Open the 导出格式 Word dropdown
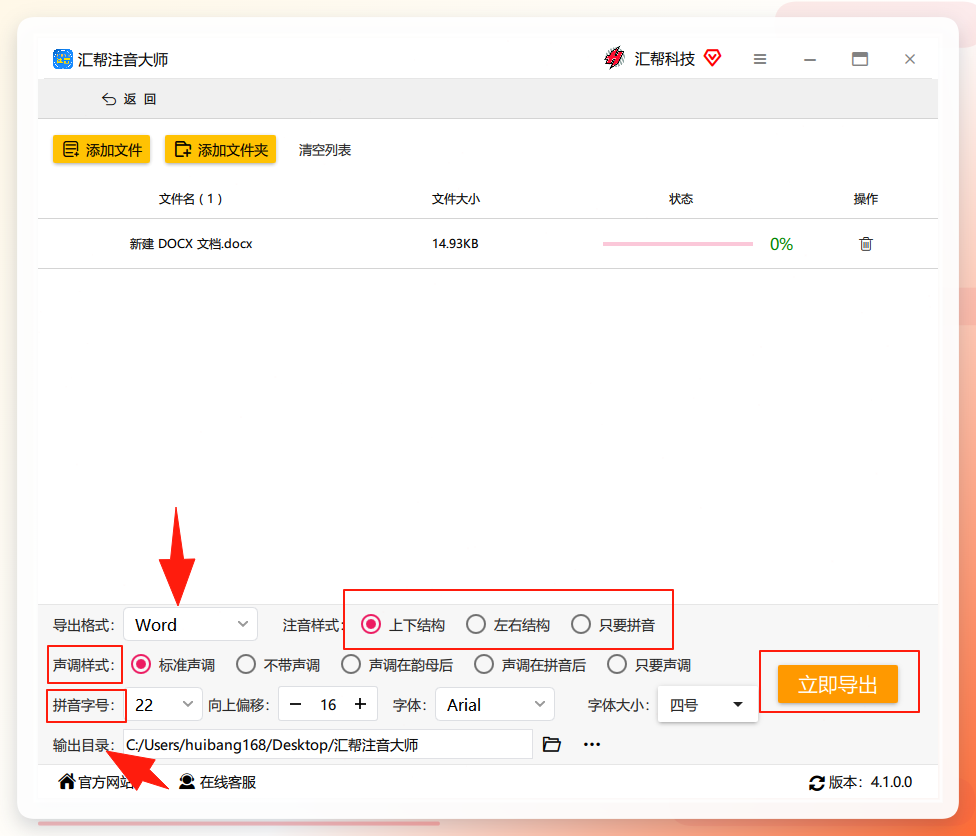Image resolution: width=976 pixels, height=836 pixels. click(x=190, y=624)
